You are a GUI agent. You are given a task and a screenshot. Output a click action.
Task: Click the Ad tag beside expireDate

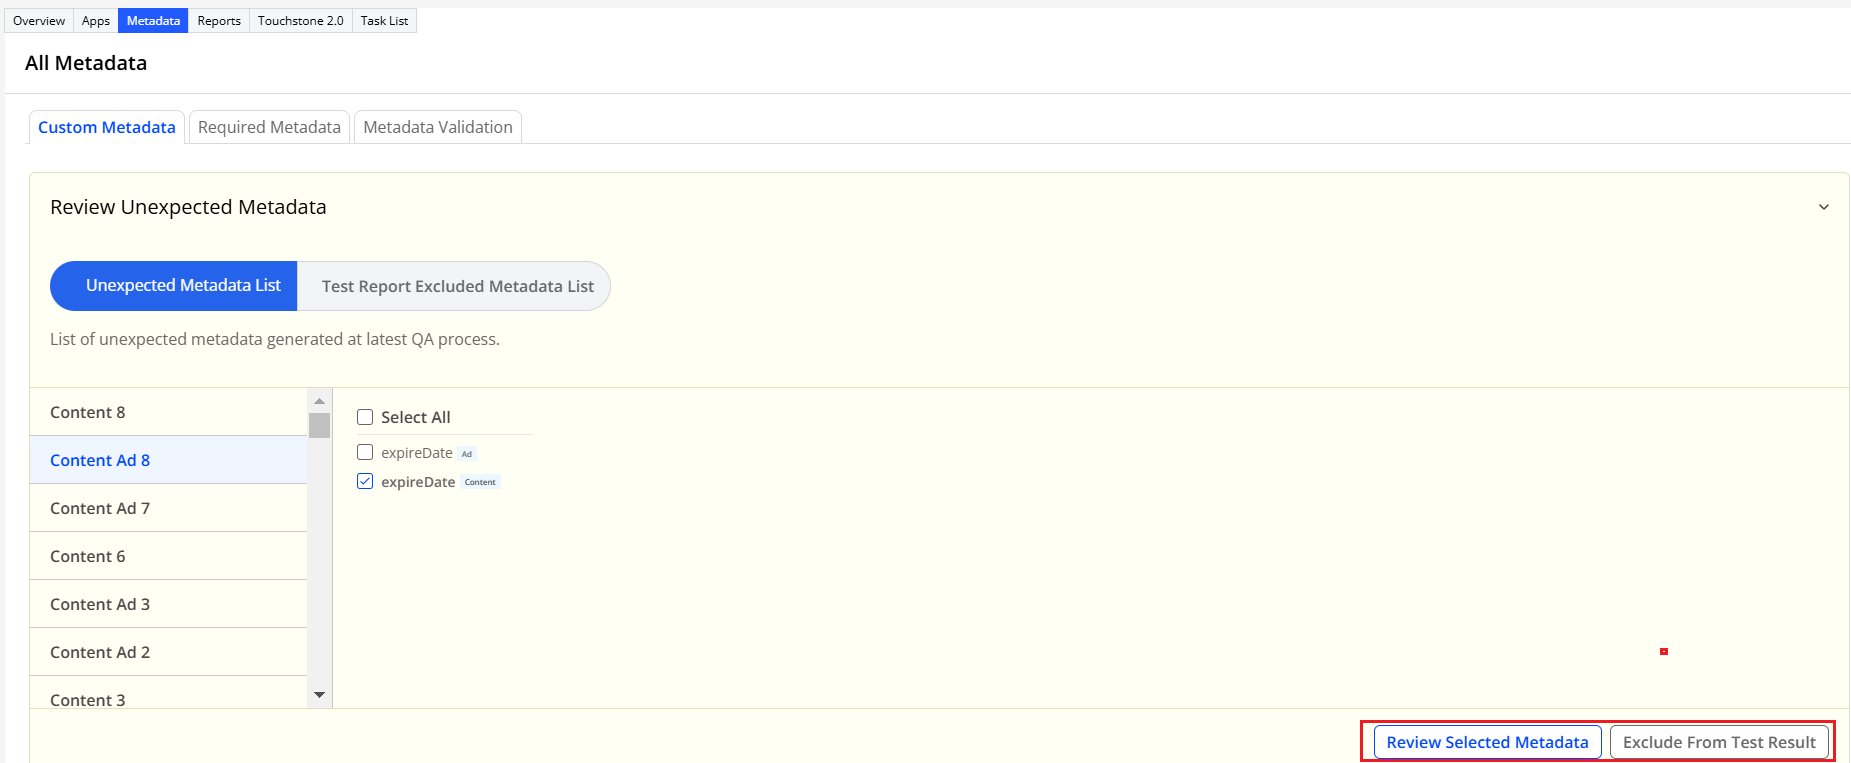[467, 454]
